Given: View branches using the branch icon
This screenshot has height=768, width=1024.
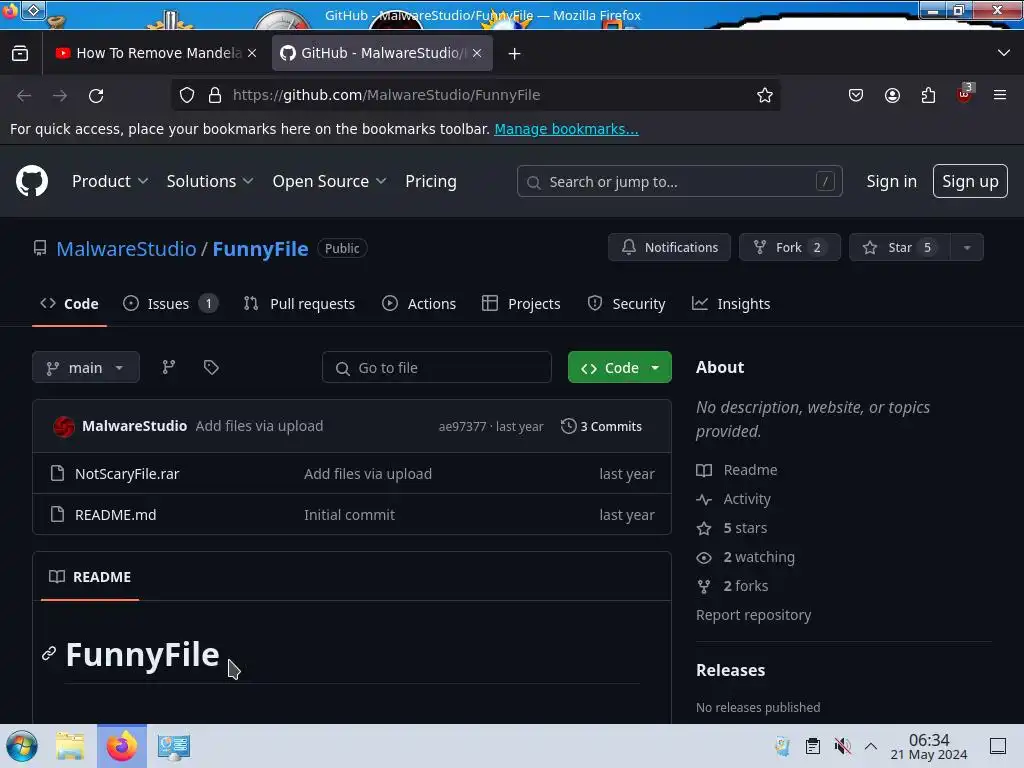Looking at the screenshot, I should [168, 367].
